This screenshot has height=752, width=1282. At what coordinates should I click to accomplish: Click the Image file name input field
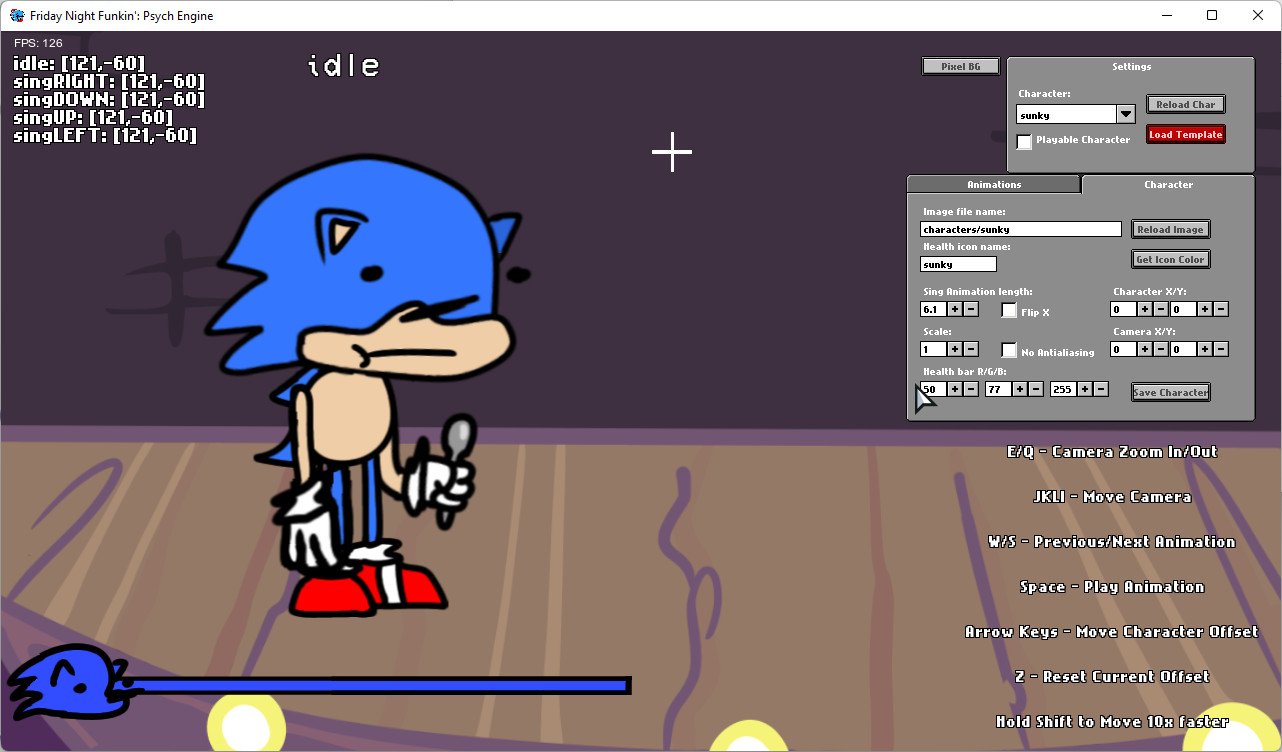coord(1021,229)
